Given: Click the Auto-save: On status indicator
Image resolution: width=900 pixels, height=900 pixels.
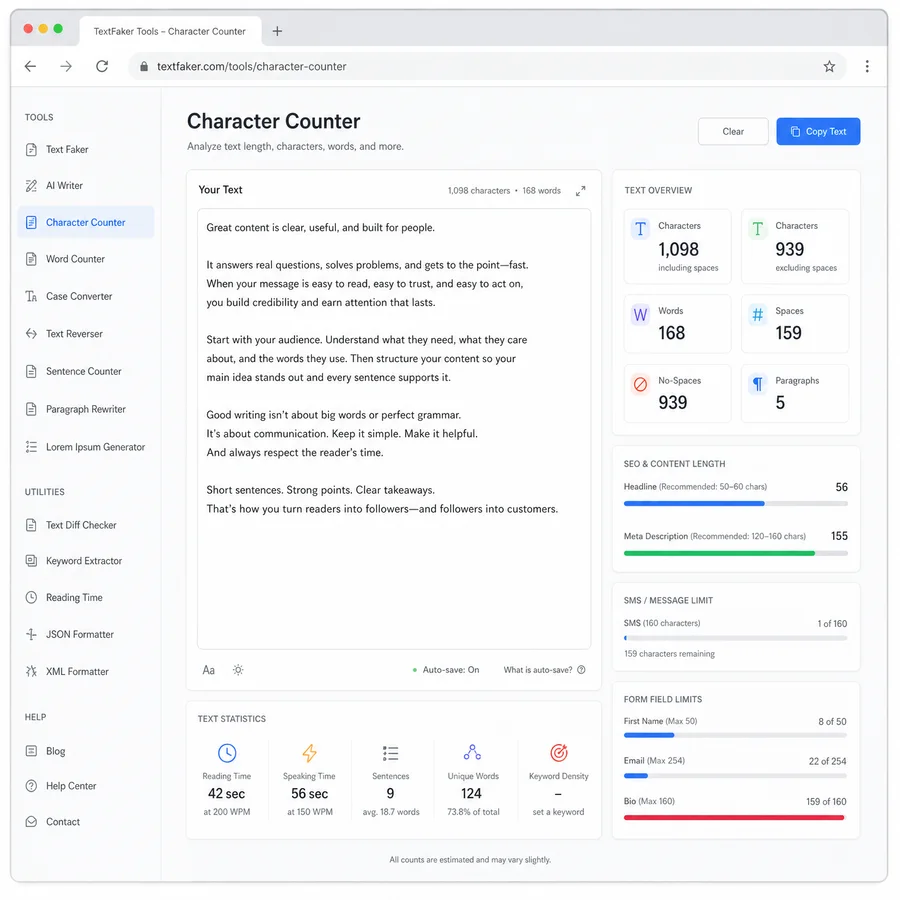Looking at the screenshot, I should pyautogui.click(x=445, y=670).
